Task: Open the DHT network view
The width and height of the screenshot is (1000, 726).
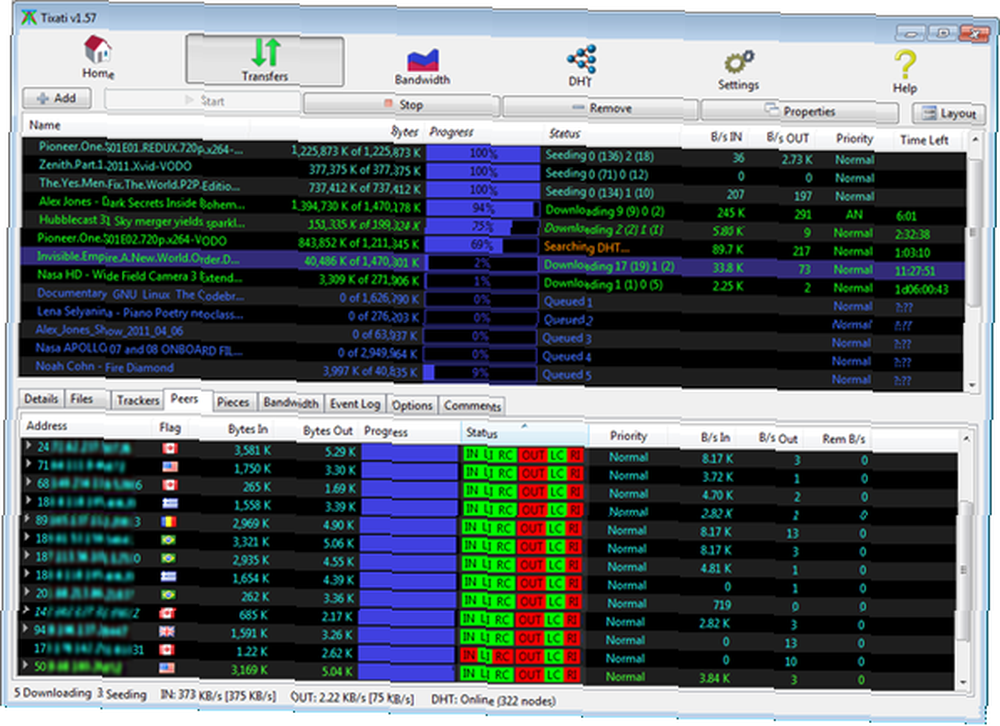Action: pos(581,66)
